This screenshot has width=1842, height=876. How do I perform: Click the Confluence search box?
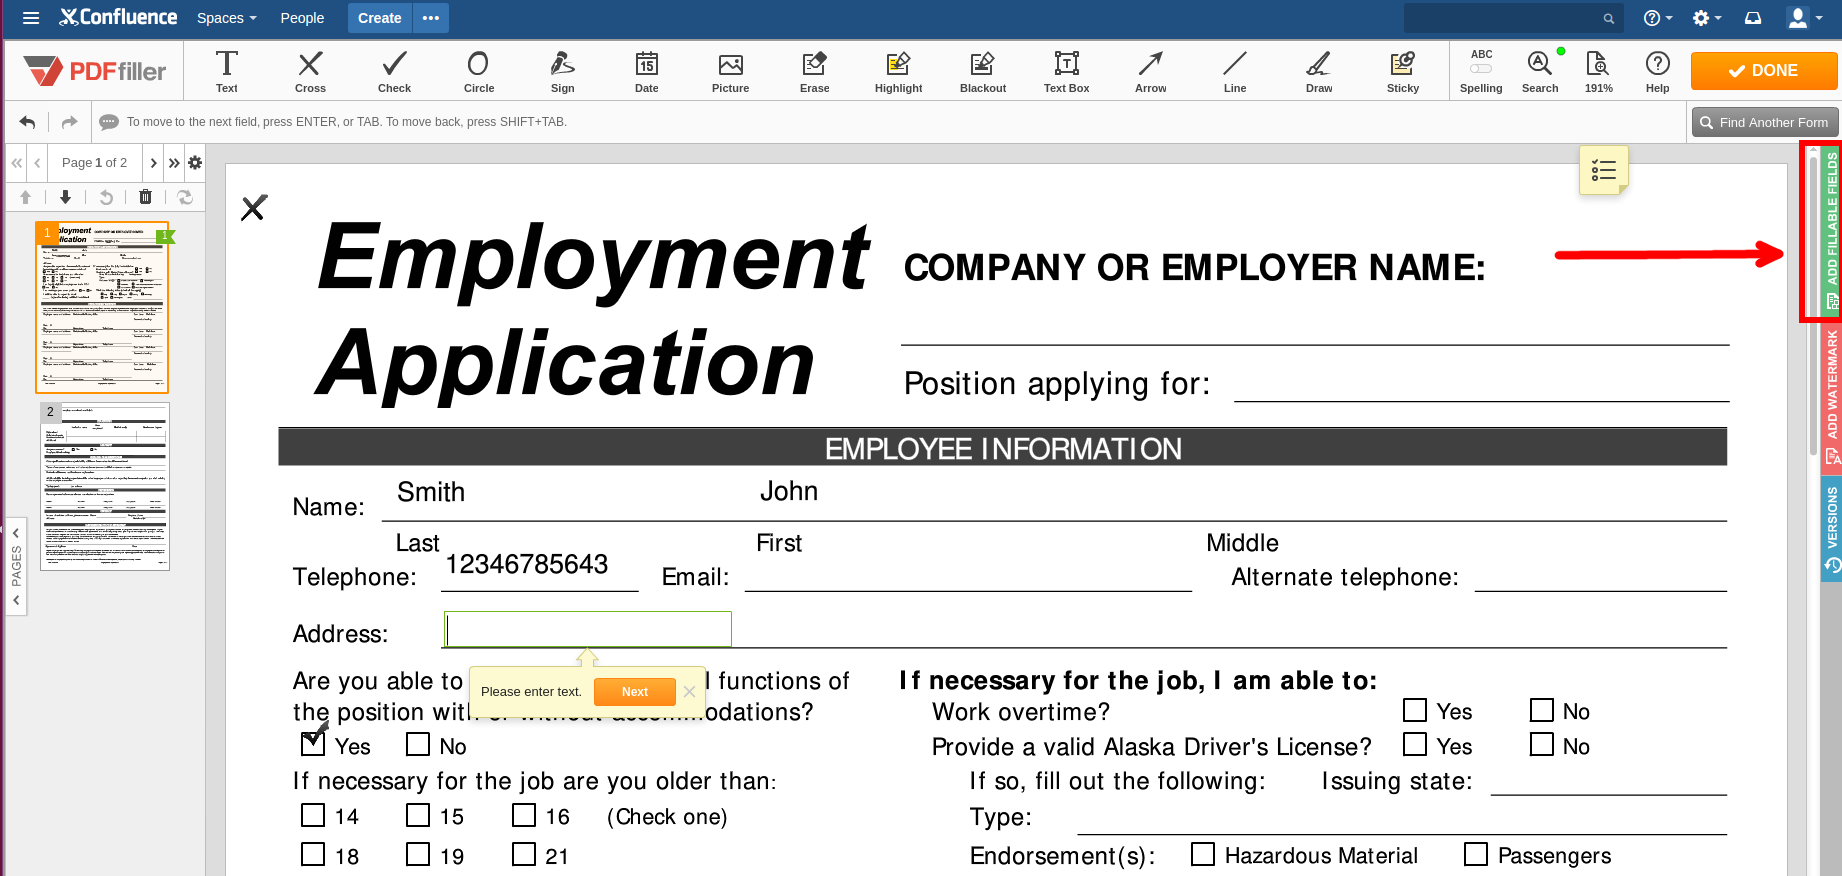tap(1511, 18)
